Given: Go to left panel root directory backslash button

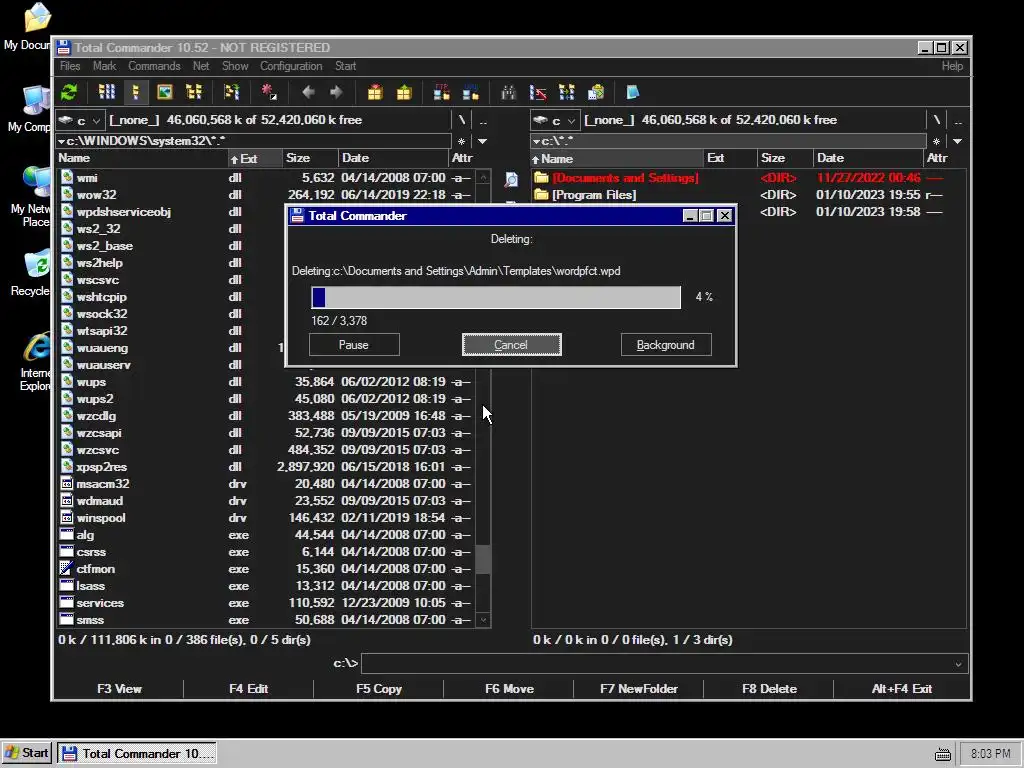Looking at the screenshot, I should click(x=462, y=120).
